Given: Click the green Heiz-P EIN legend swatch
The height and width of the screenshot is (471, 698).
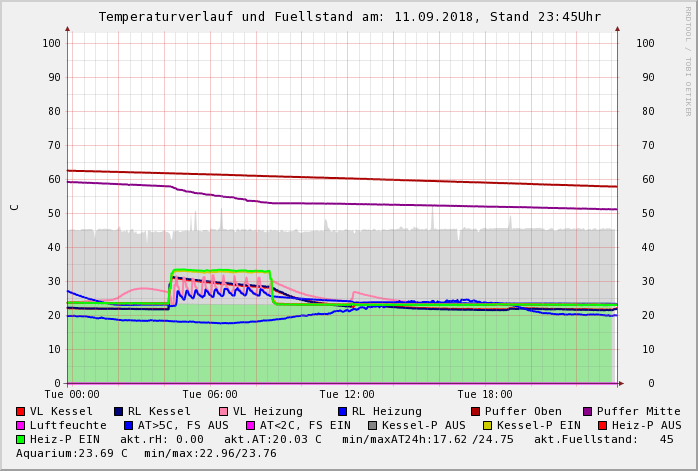Looking at the screenshot, I should [21, 439].
